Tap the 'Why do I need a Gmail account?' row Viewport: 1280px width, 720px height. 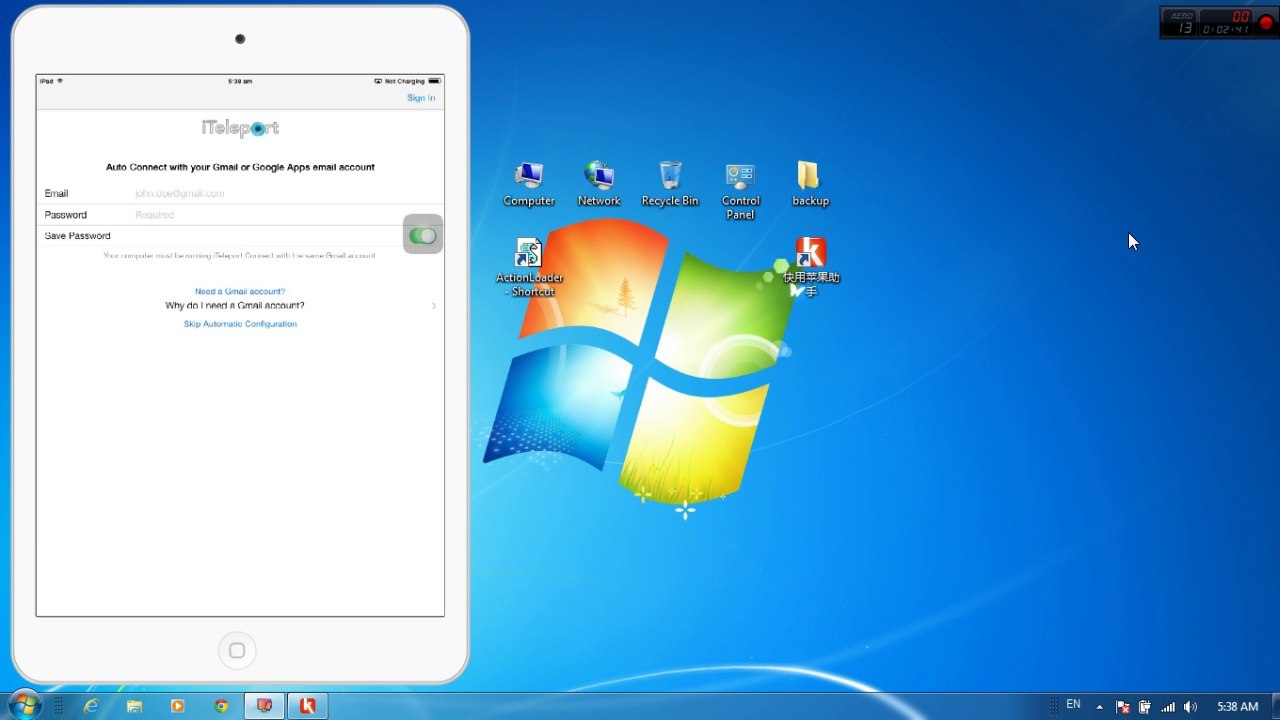pyautogui.click(x=240, y=306)
